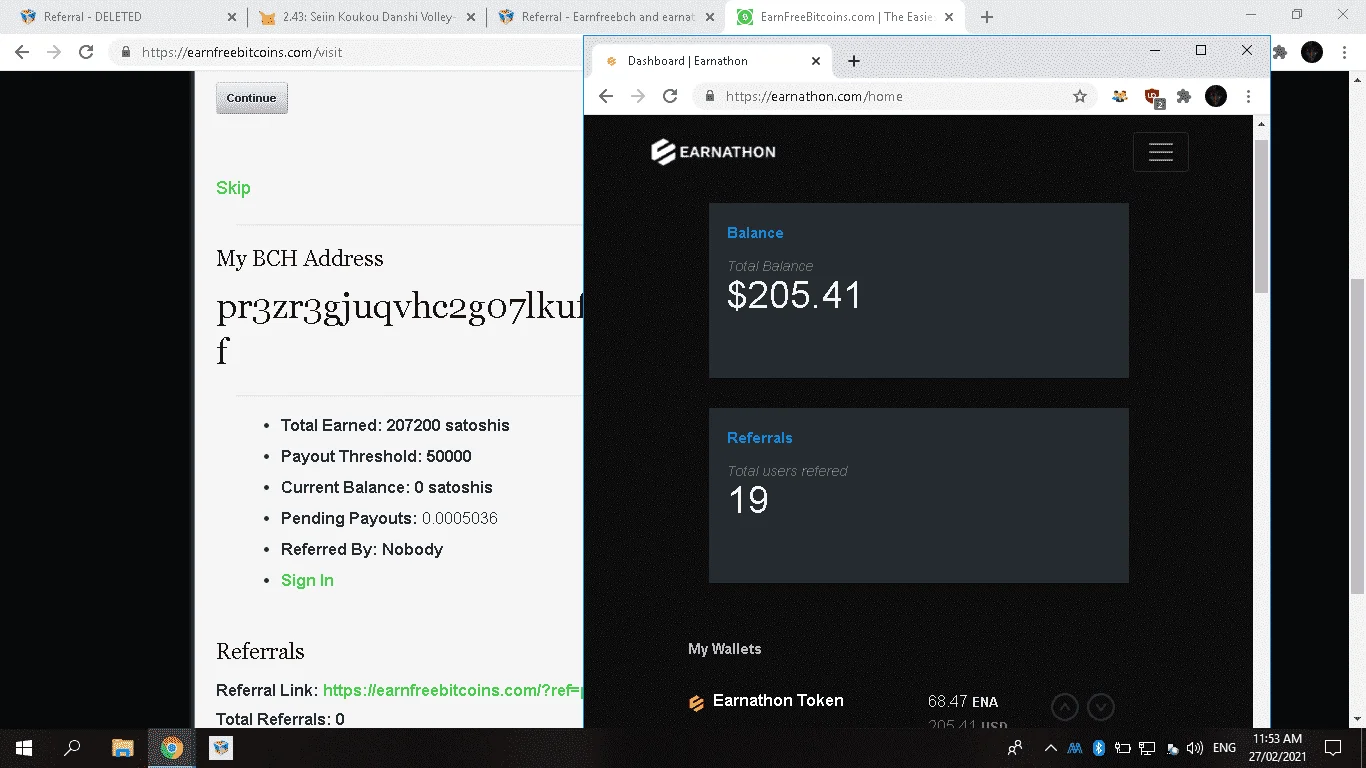
Task: Go forward in the EarnFreeBitcoins window
Action: pyautogui.click(x=54, y=52)
